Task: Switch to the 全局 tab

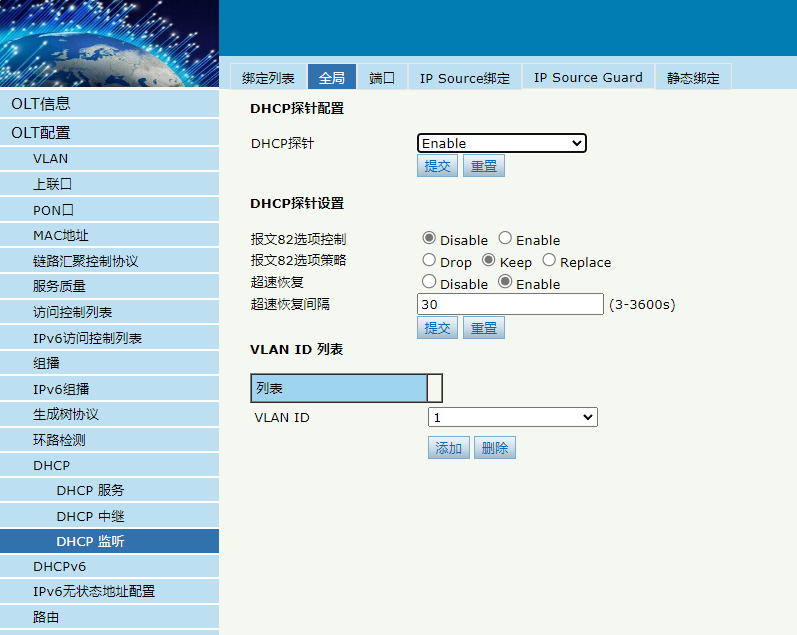Action: (x=332, y=77)
